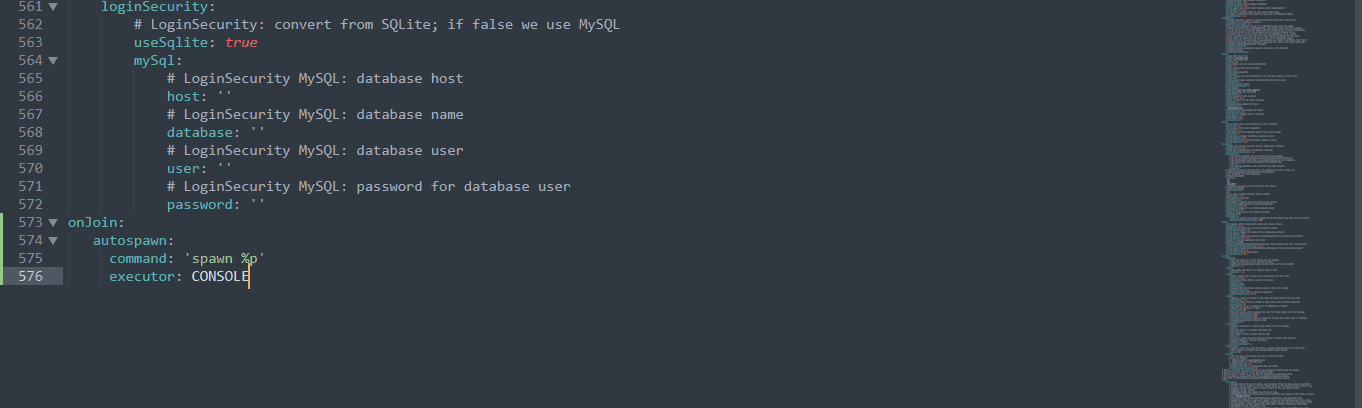The image size is (1362, 408).
Task: Collapse the loginSecurity block fold arrow
Action: (53, 7)
